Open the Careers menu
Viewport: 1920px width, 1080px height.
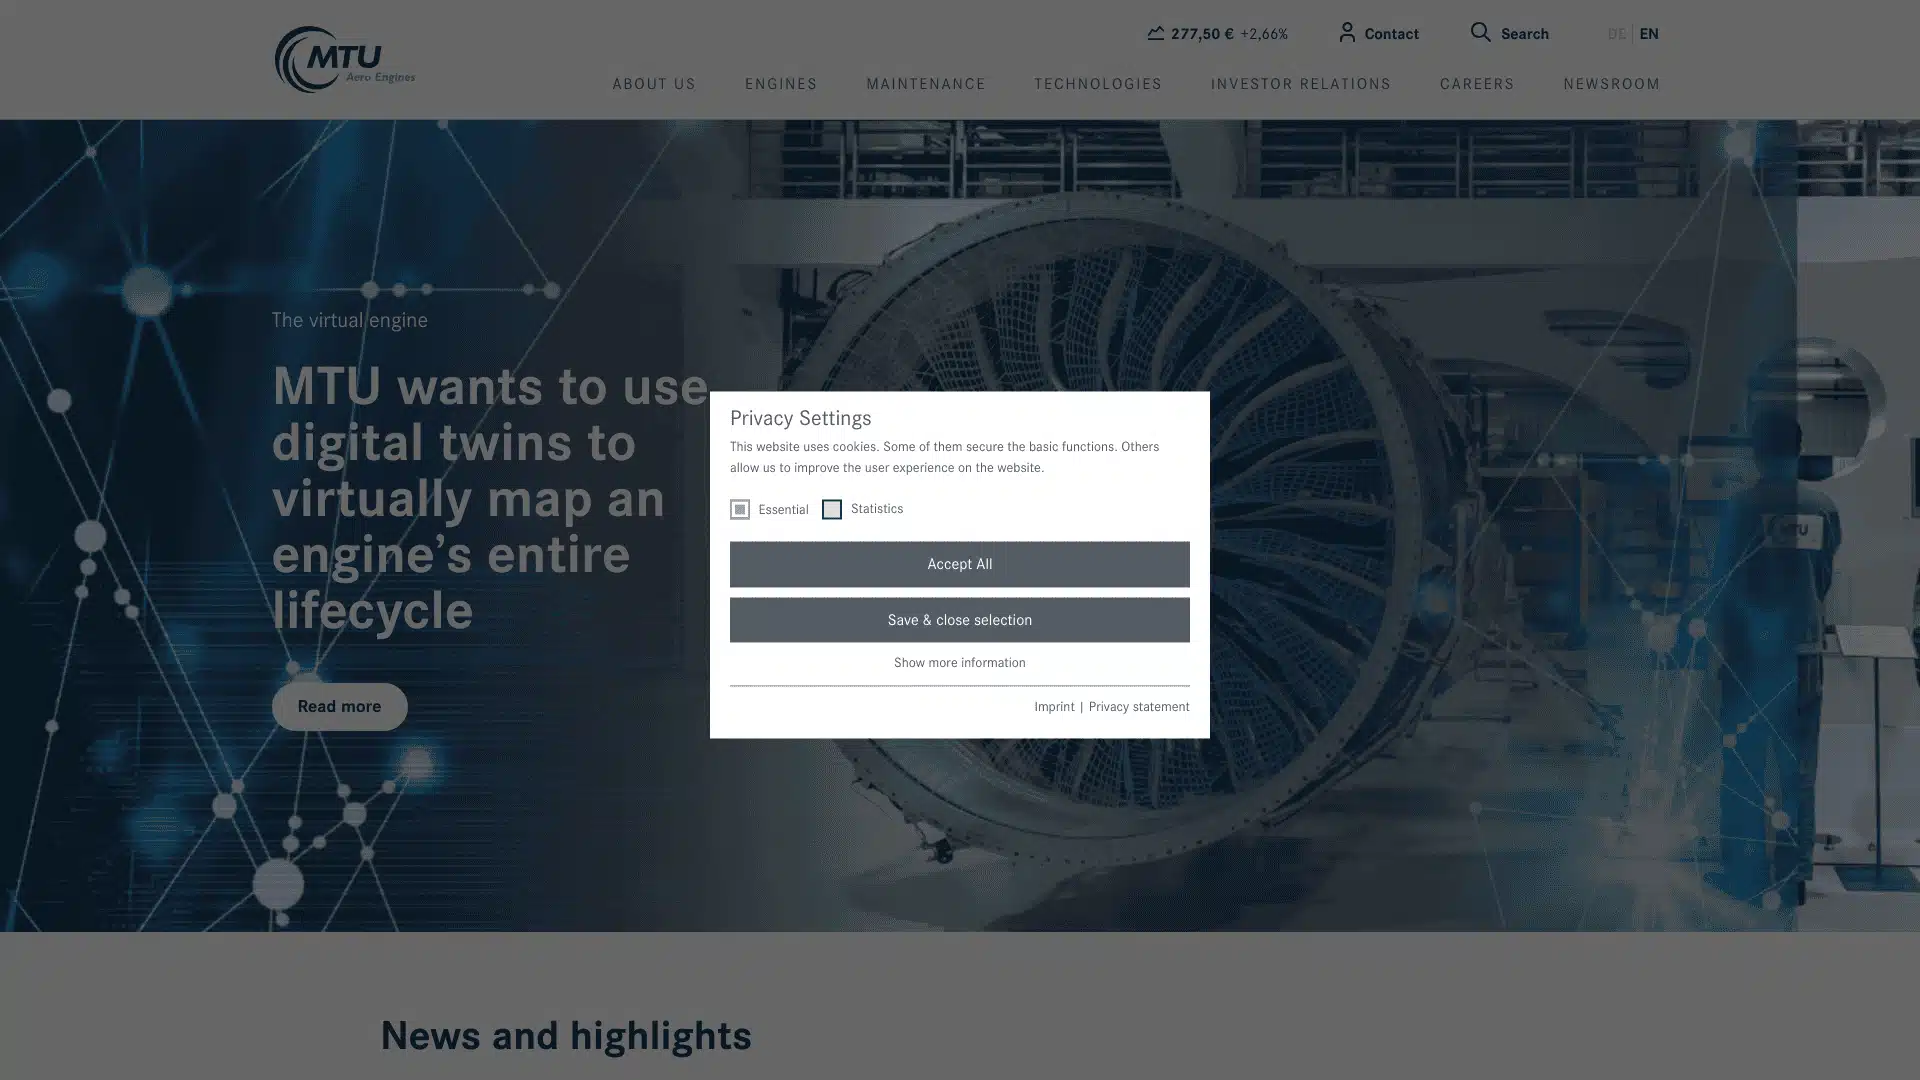pos(1476,85)
